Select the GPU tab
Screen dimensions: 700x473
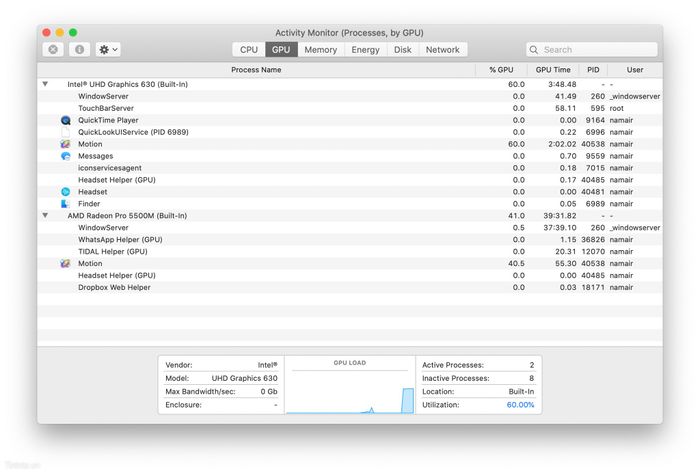click(x=281, y=50)
